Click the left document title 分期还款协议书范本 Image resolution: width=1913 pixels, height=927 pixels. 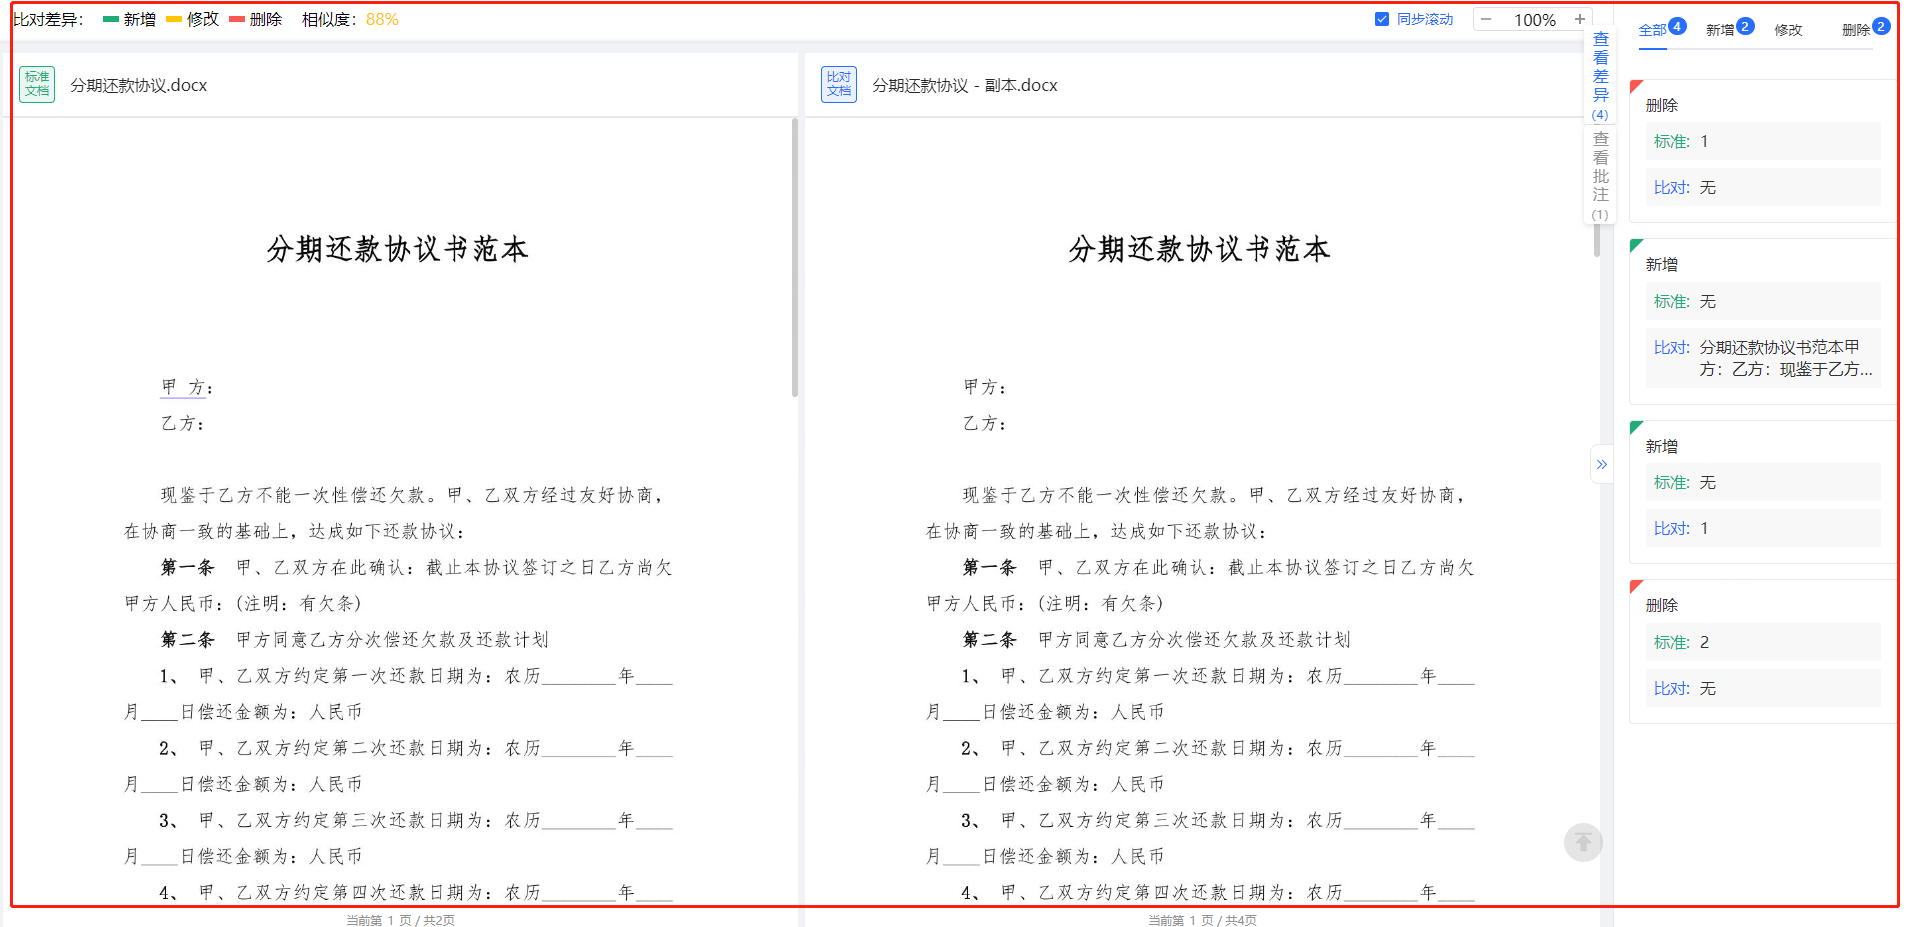(397, 249)
